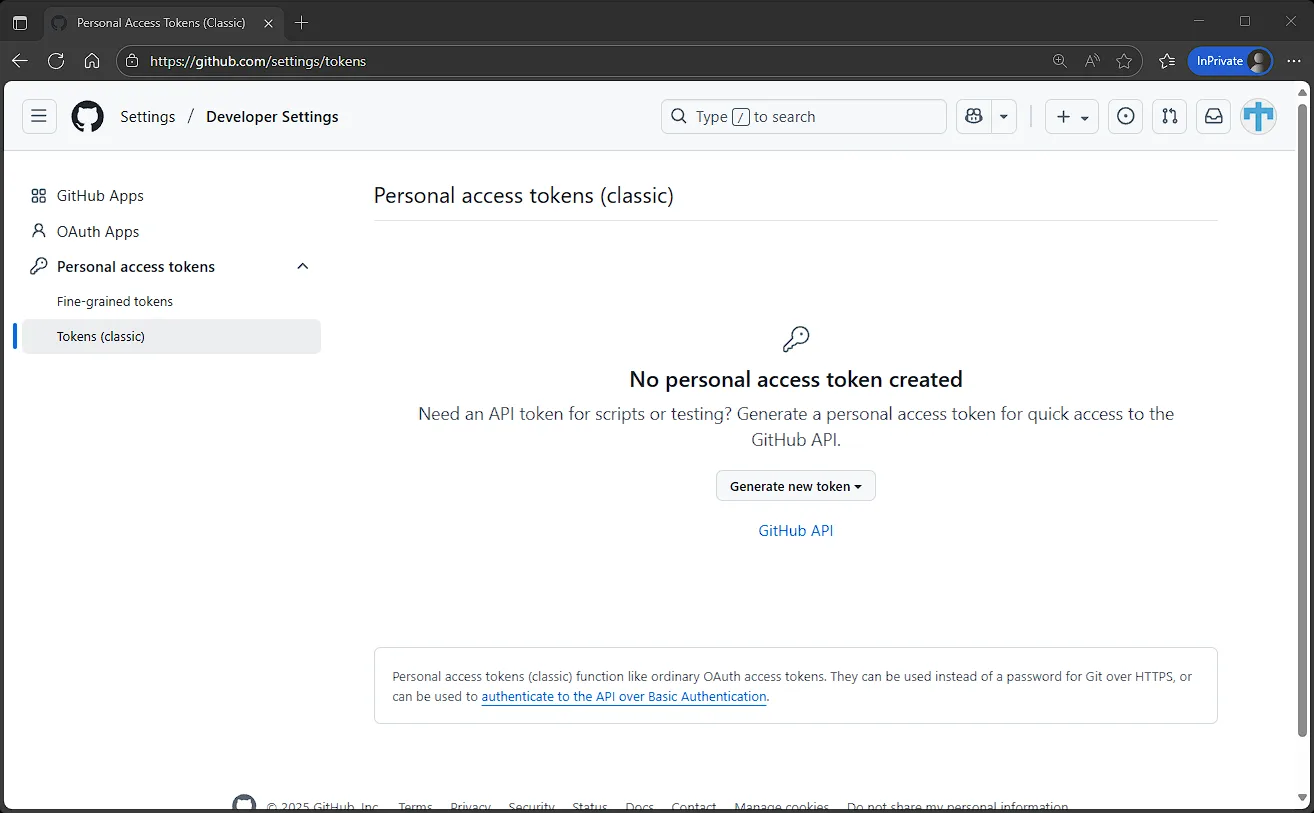Add page to favorites star icon
Screen dimensions: 1314x813
coord(1124,61)
